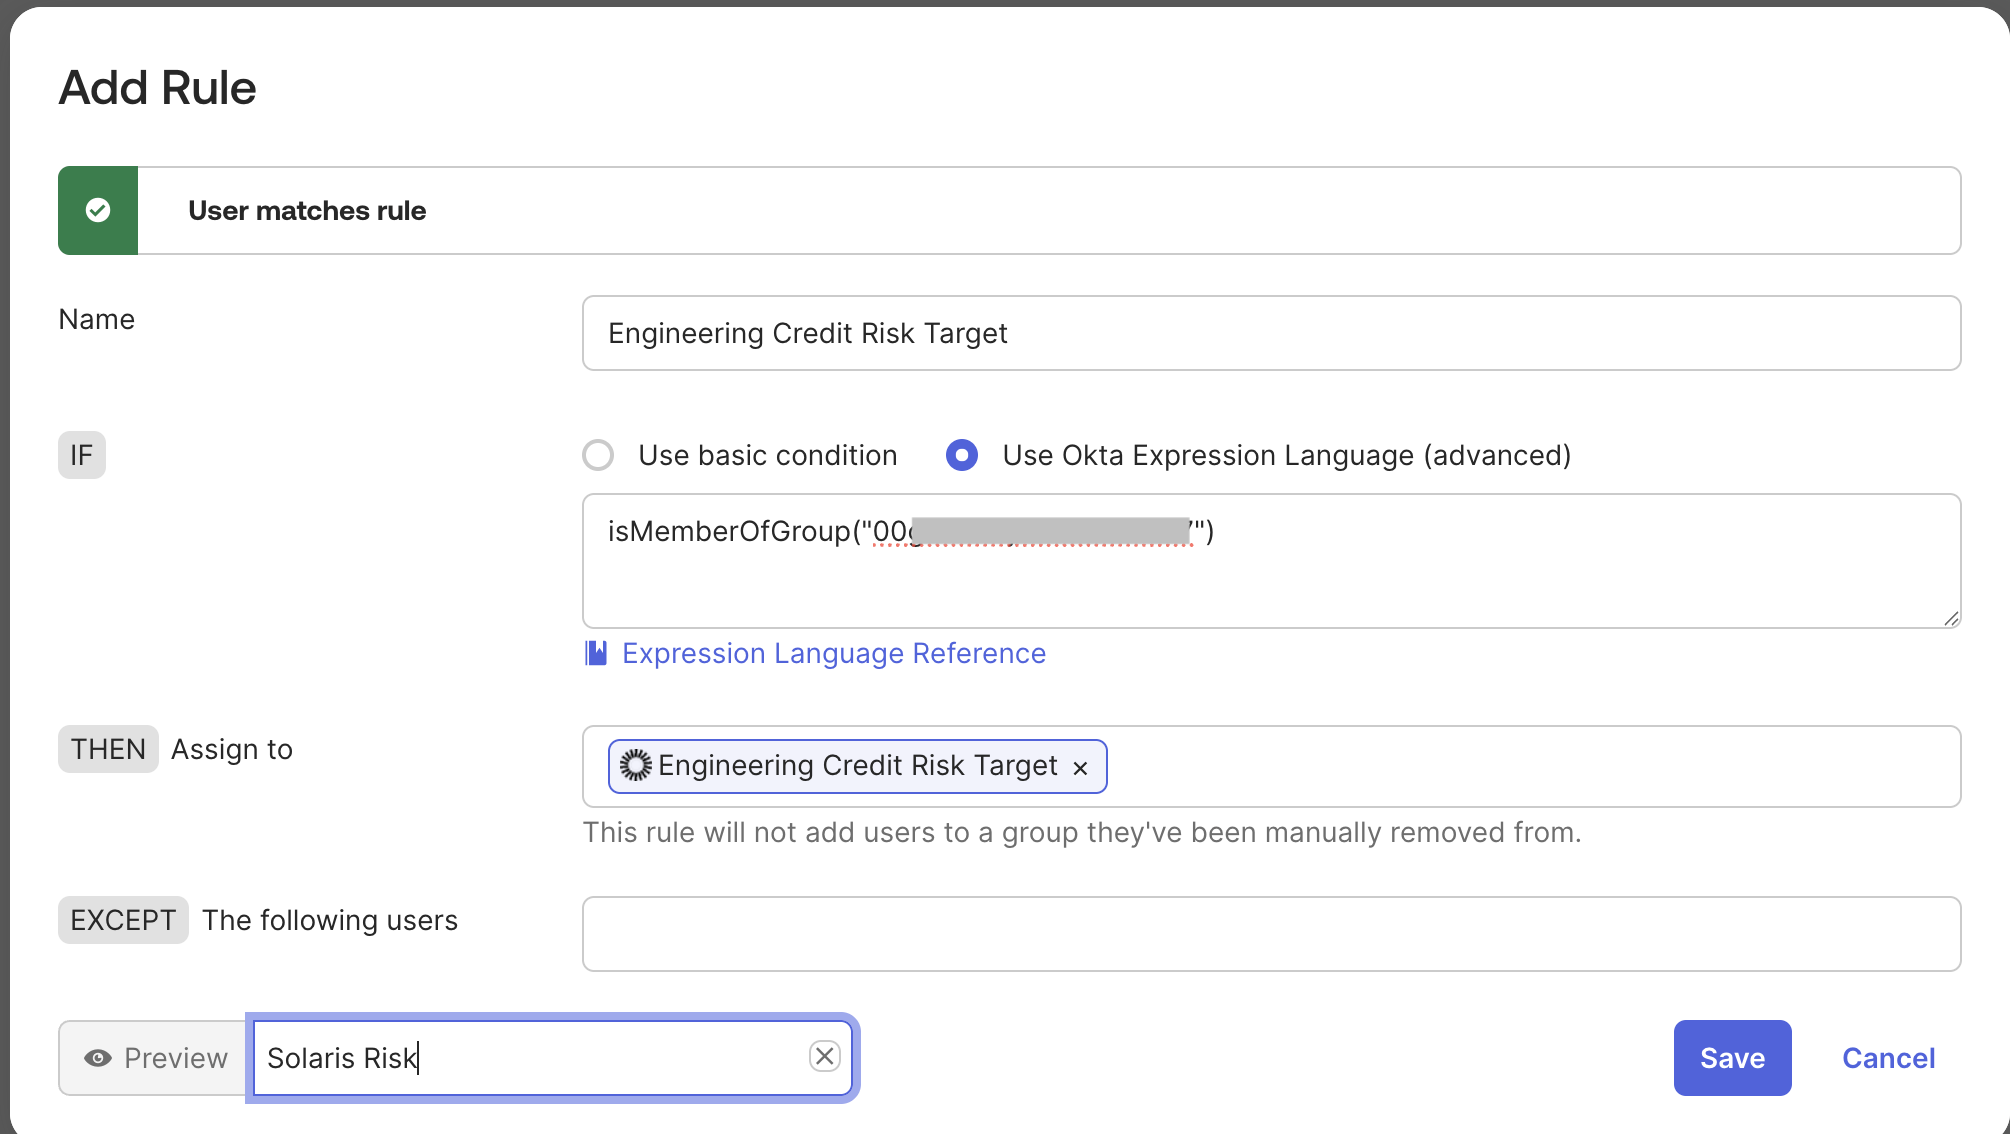Save the rule
The height and width of the screenshot is (1134, 2010).
(x=1732, y=1058)
